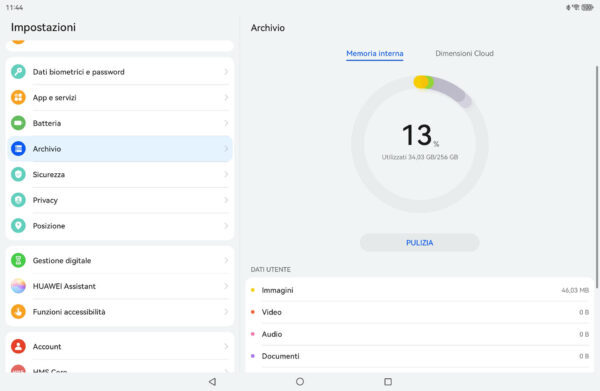
Task: Tap the yellow bullet beside Immagini
Action: pos(253,290)
